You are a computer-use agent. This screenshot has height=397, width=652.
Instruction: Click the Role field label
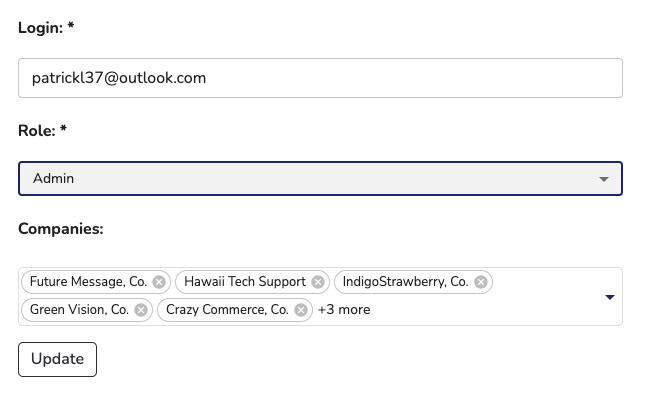coord(42,131)
